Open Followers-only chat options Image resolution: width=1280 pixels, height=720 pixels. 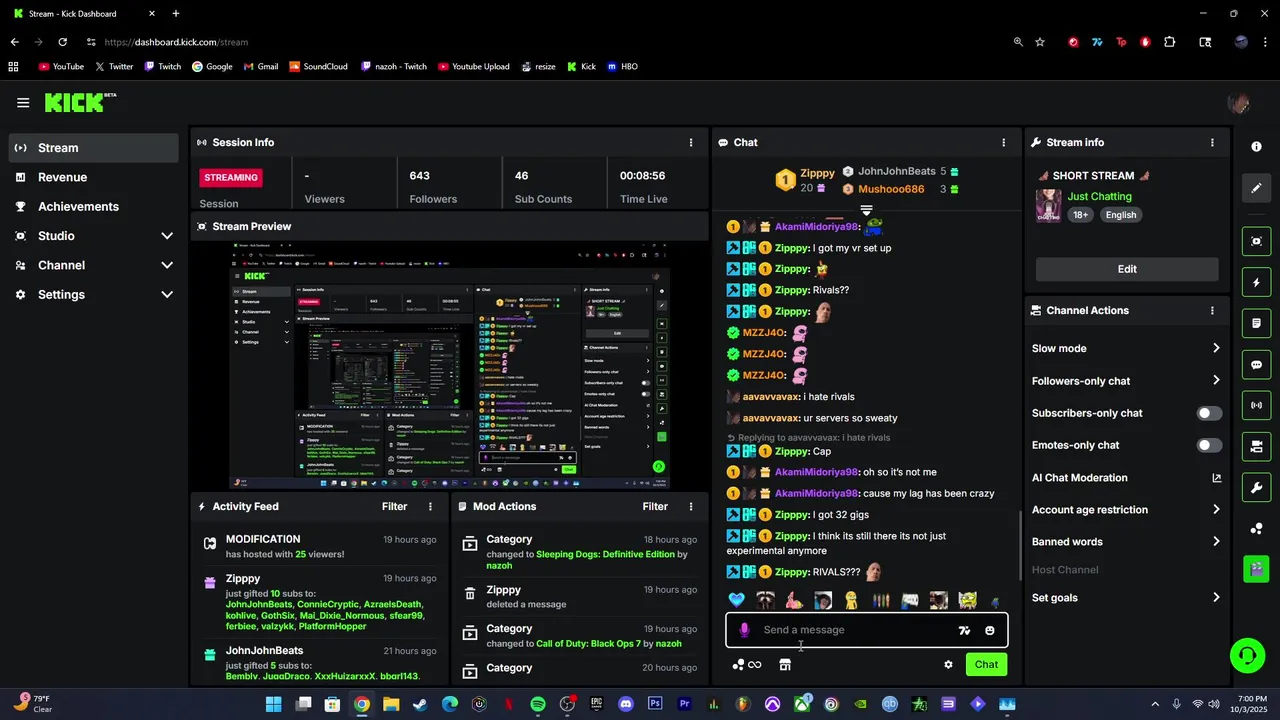[1127, 381]
